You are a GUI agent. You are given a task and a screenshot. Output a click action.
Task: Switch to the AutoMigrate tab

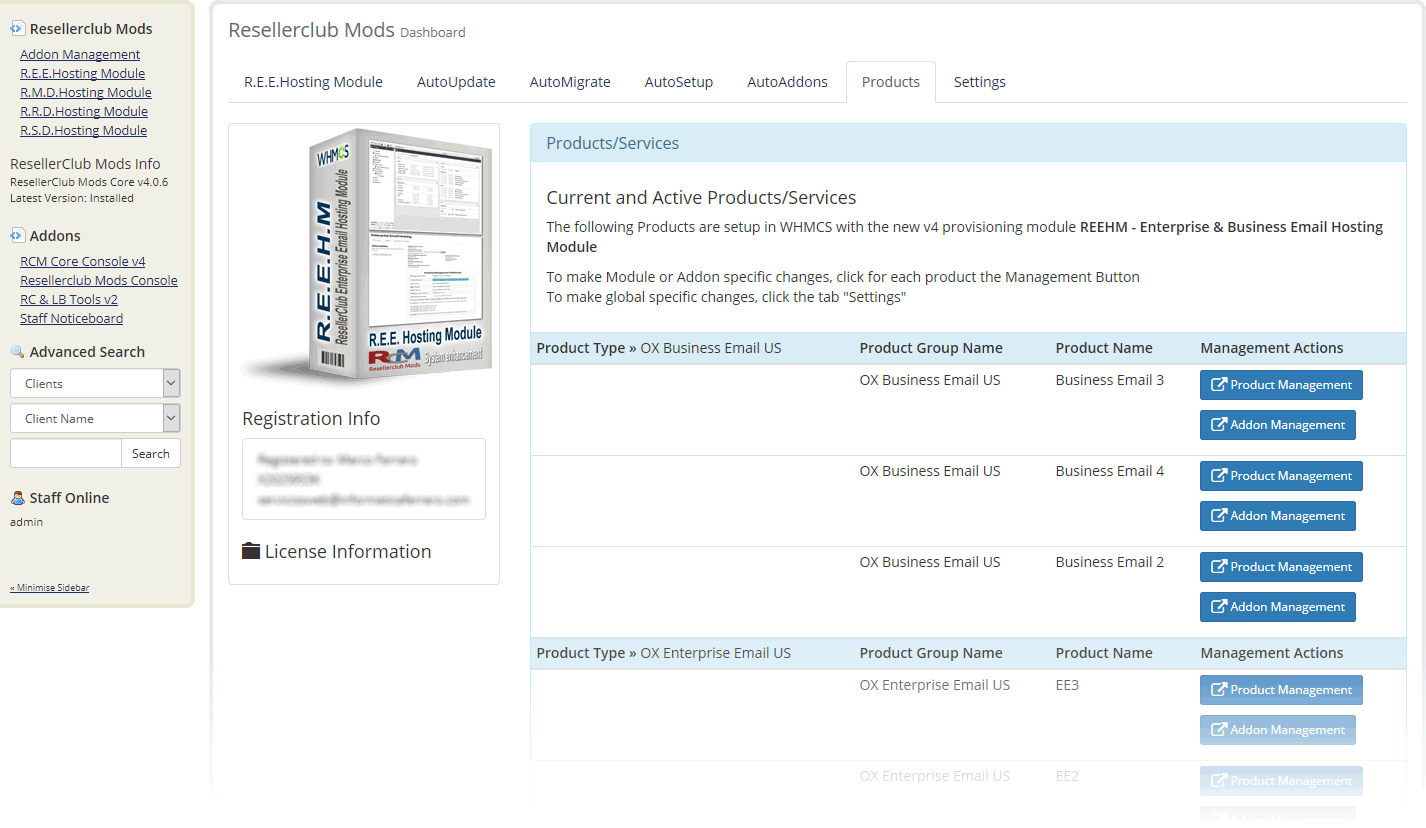(x=570, y=82)
